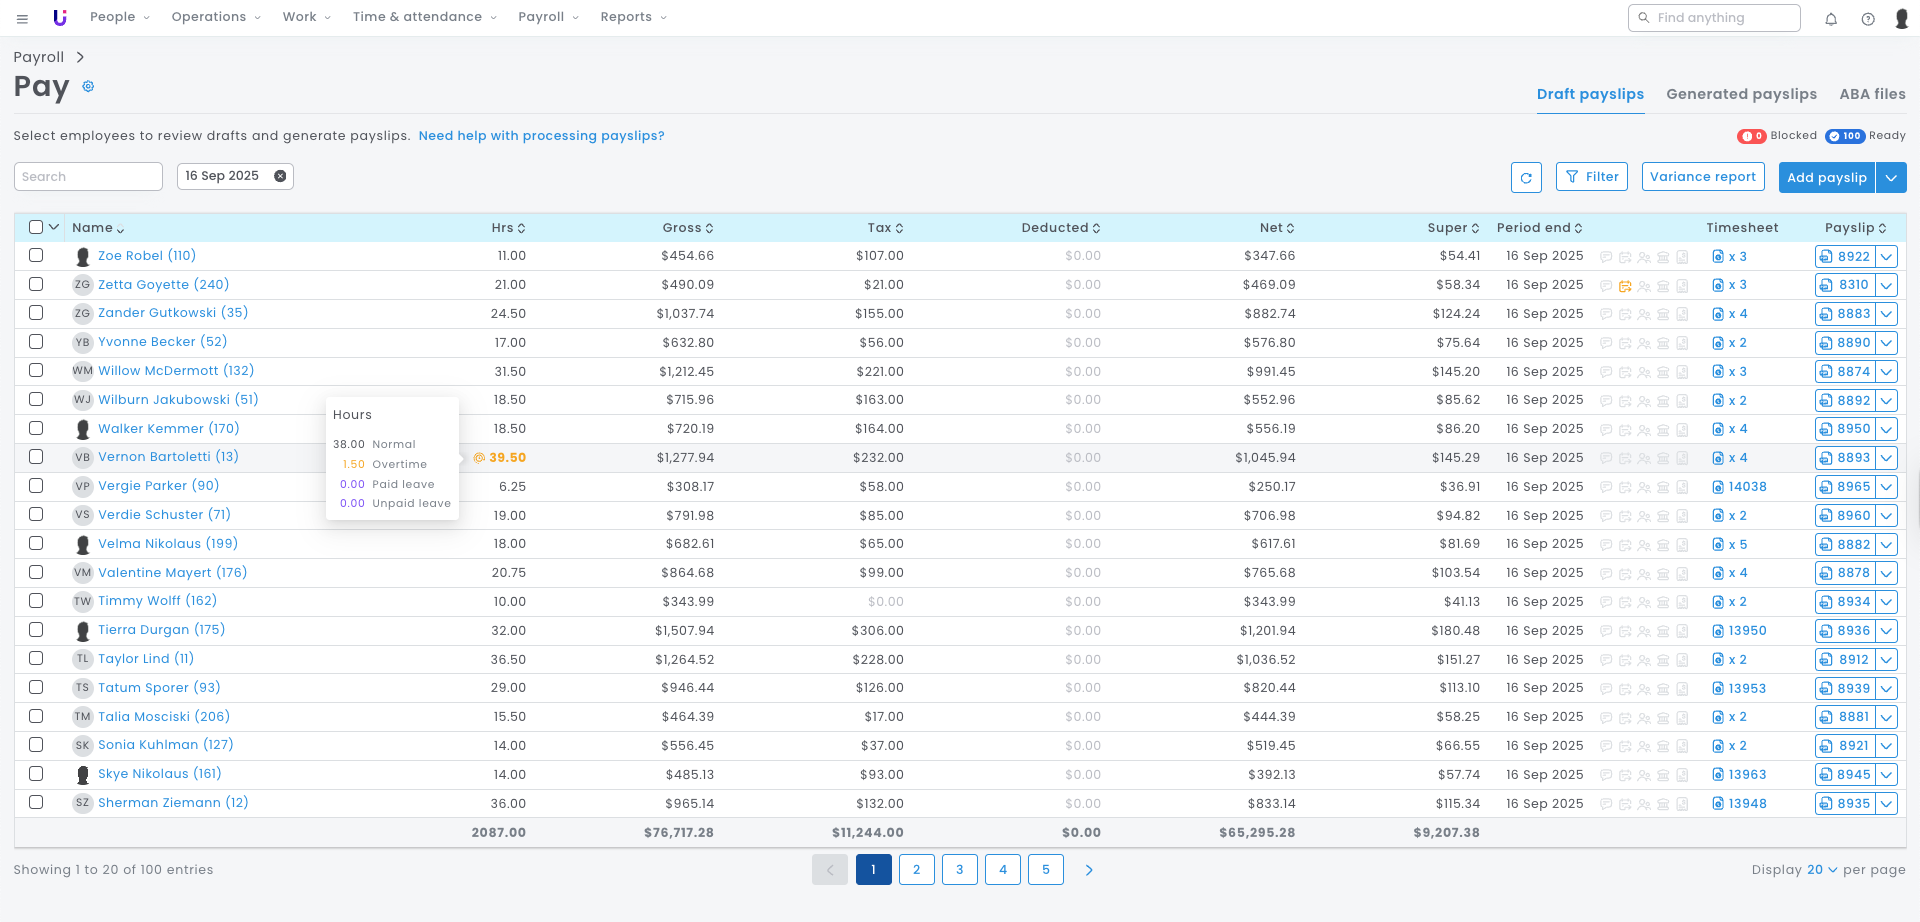Click the bank icon in Yvonne Becker's row

click(x=1663, y=343)
